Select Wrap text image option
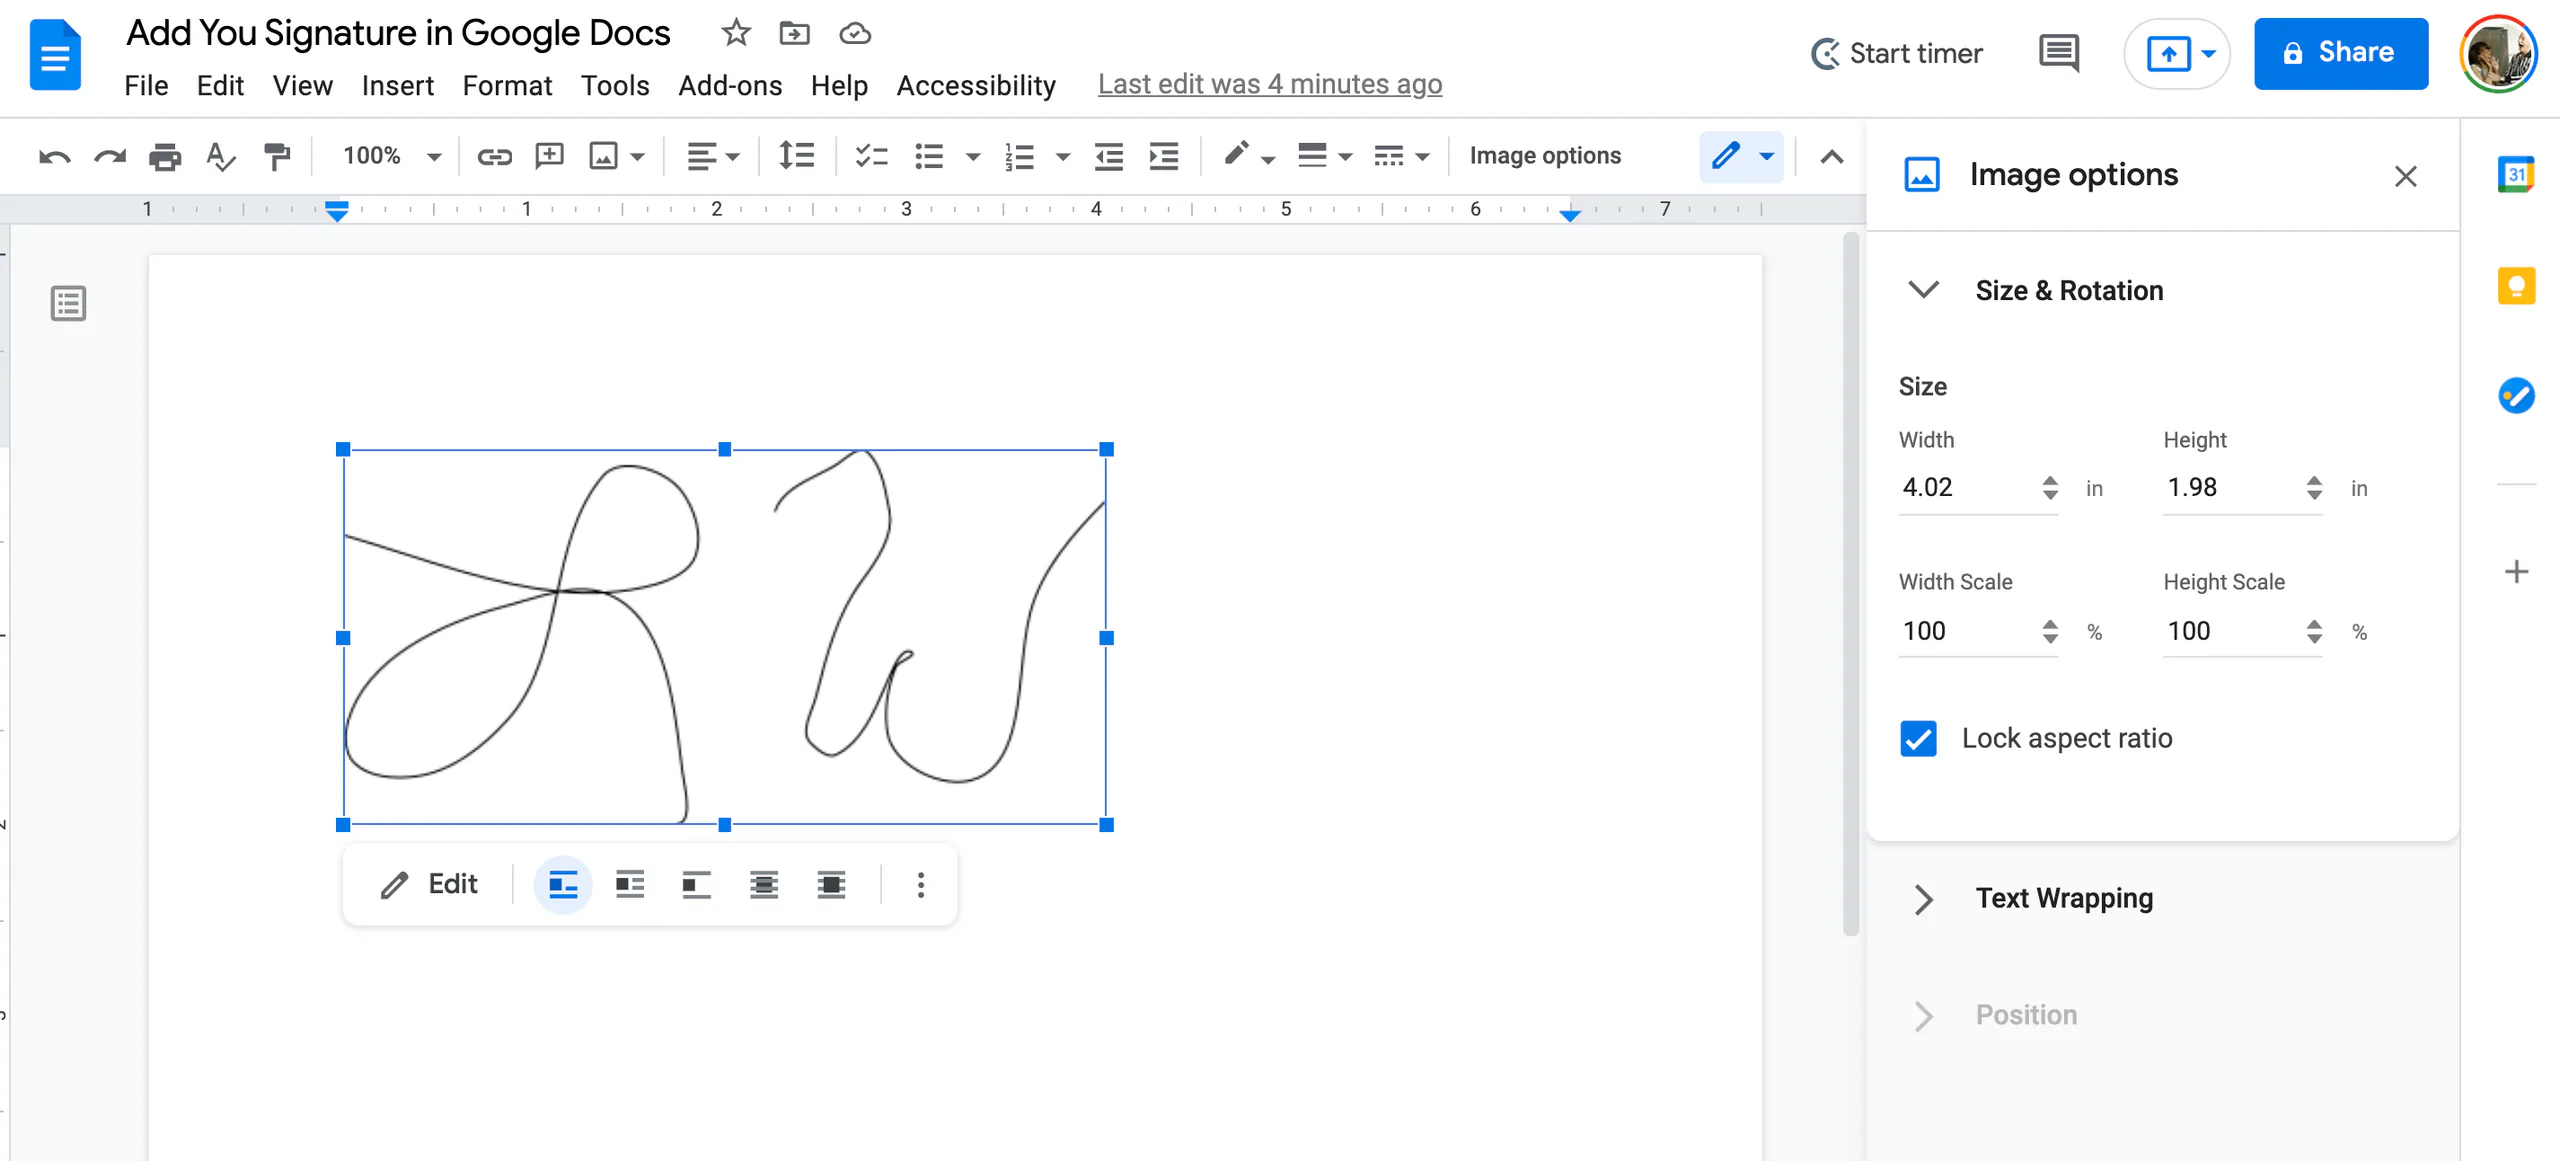The height and width of the screenshot is (1161, 2560). (630, 885)
